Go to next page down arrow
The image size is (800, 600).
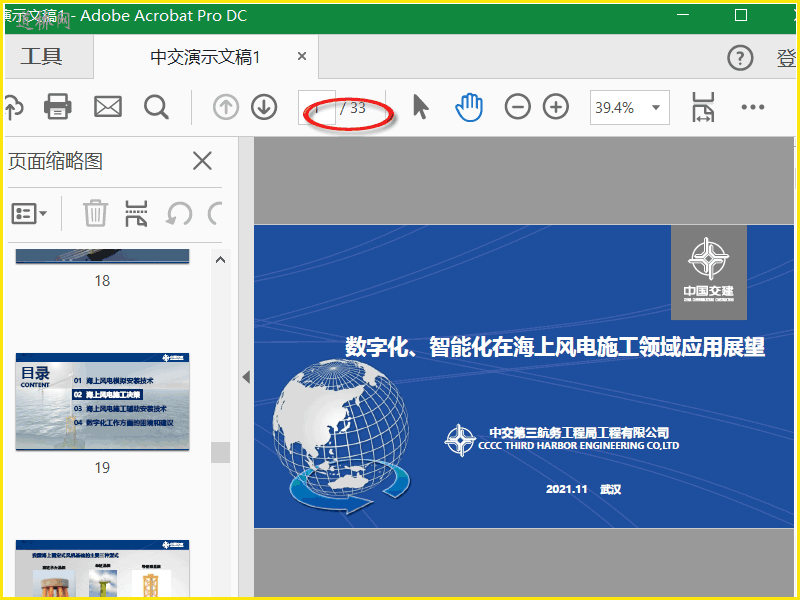[264, 108]
